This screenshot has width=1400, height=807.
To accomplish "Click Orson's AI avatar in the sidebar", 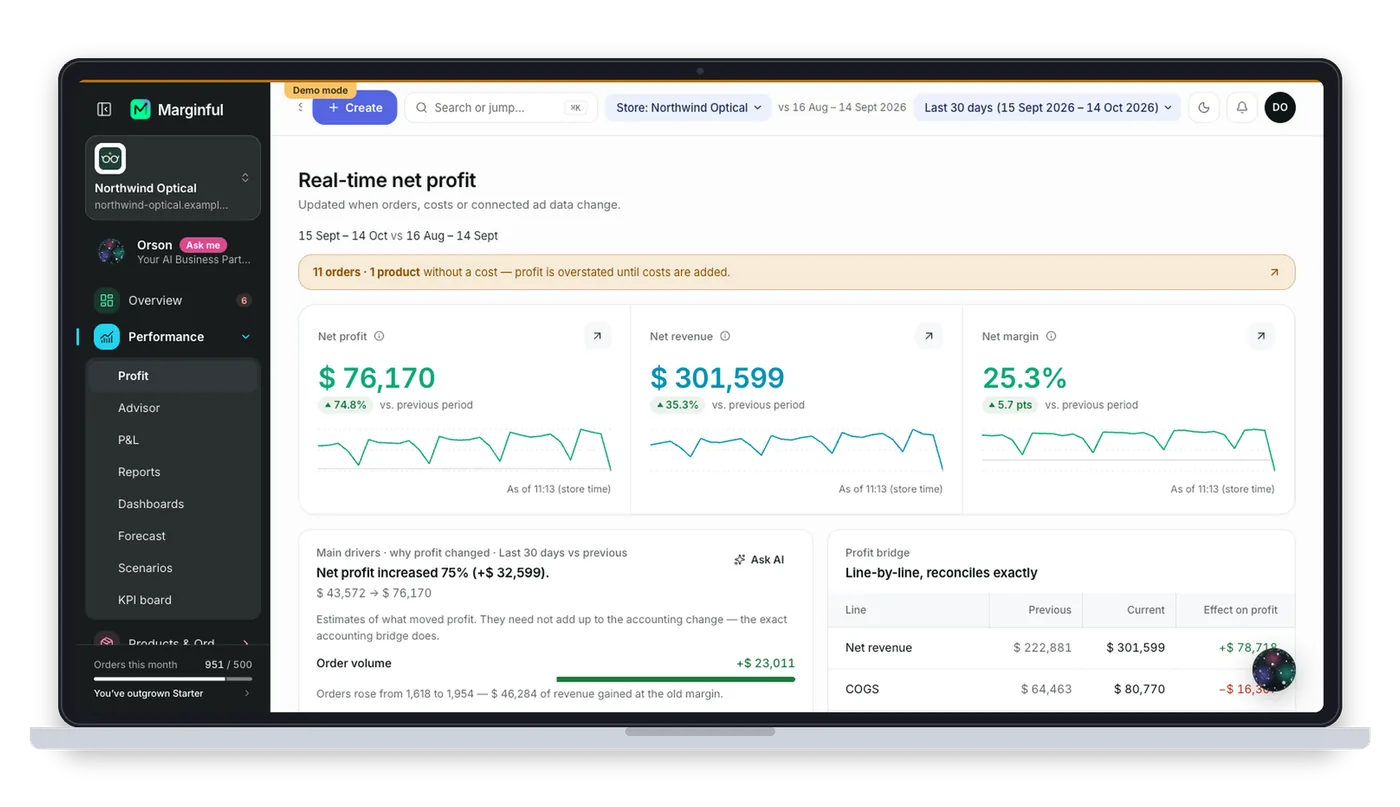I will point(111,251).
